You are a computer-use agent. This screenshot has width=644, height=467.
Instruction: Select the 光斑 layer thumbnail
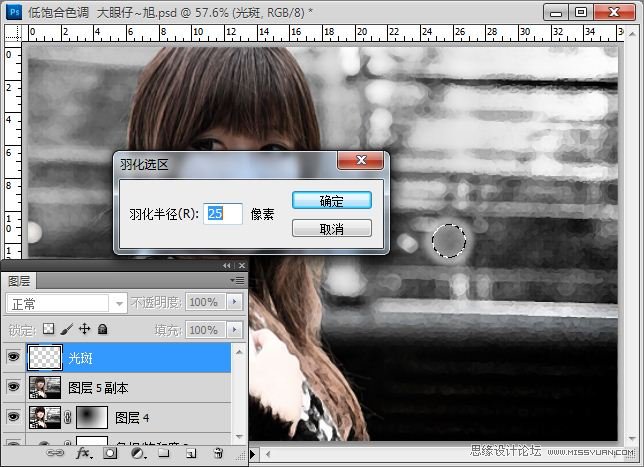tap(45, 357)
